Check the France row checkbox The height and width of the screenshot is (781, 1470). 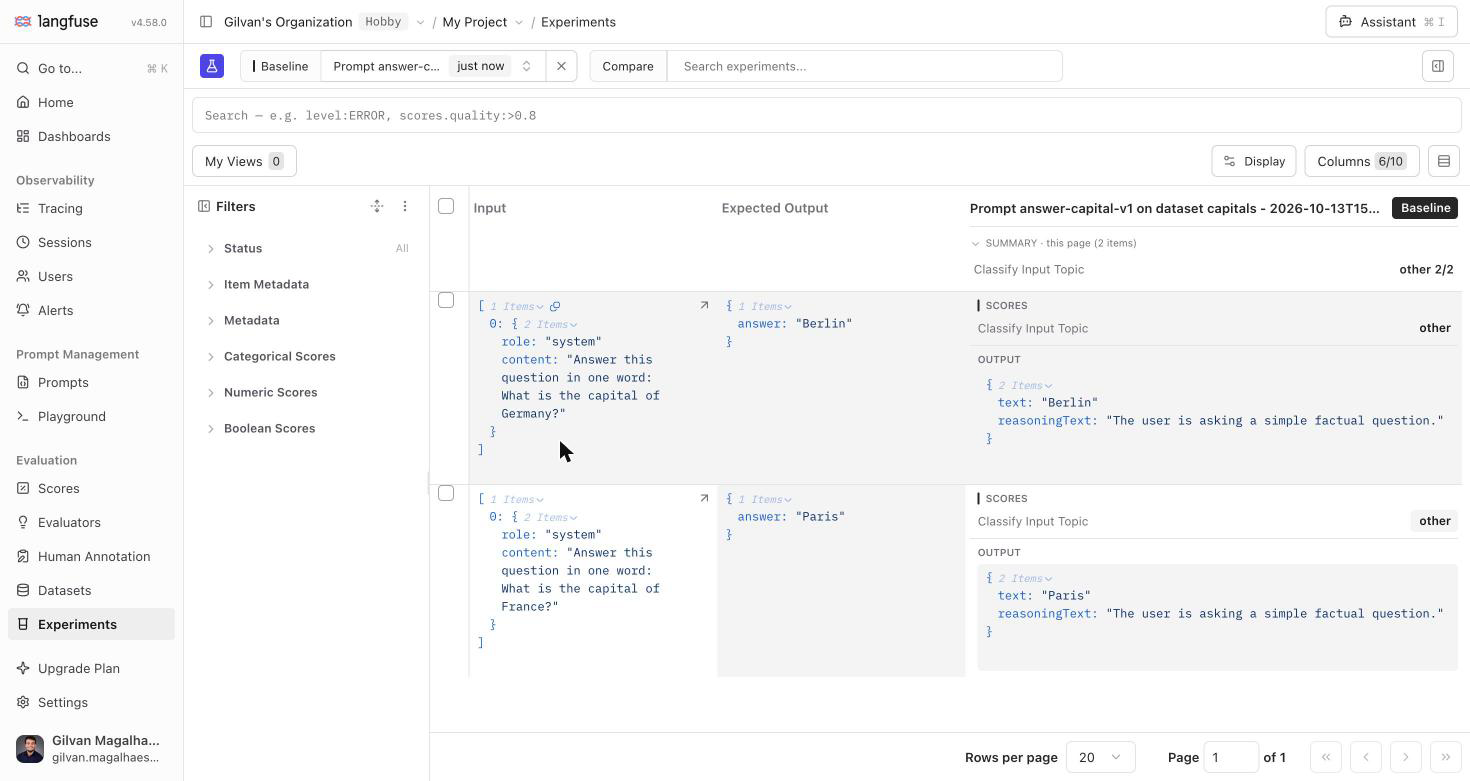[x=446, y=493]
